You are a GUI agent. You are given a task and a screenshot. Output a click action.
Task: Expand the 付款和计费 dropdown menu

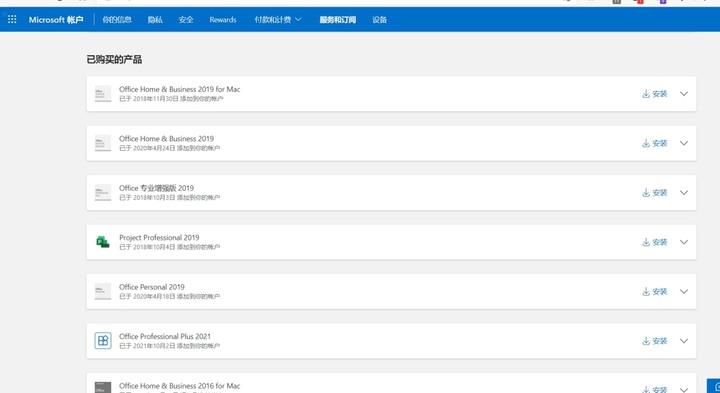click(x=278, y=20)
